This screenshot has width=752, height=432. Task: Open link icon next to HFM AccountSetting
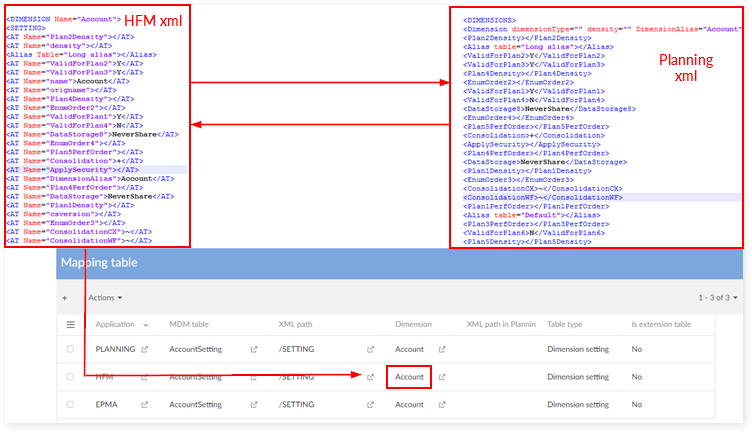254,377
